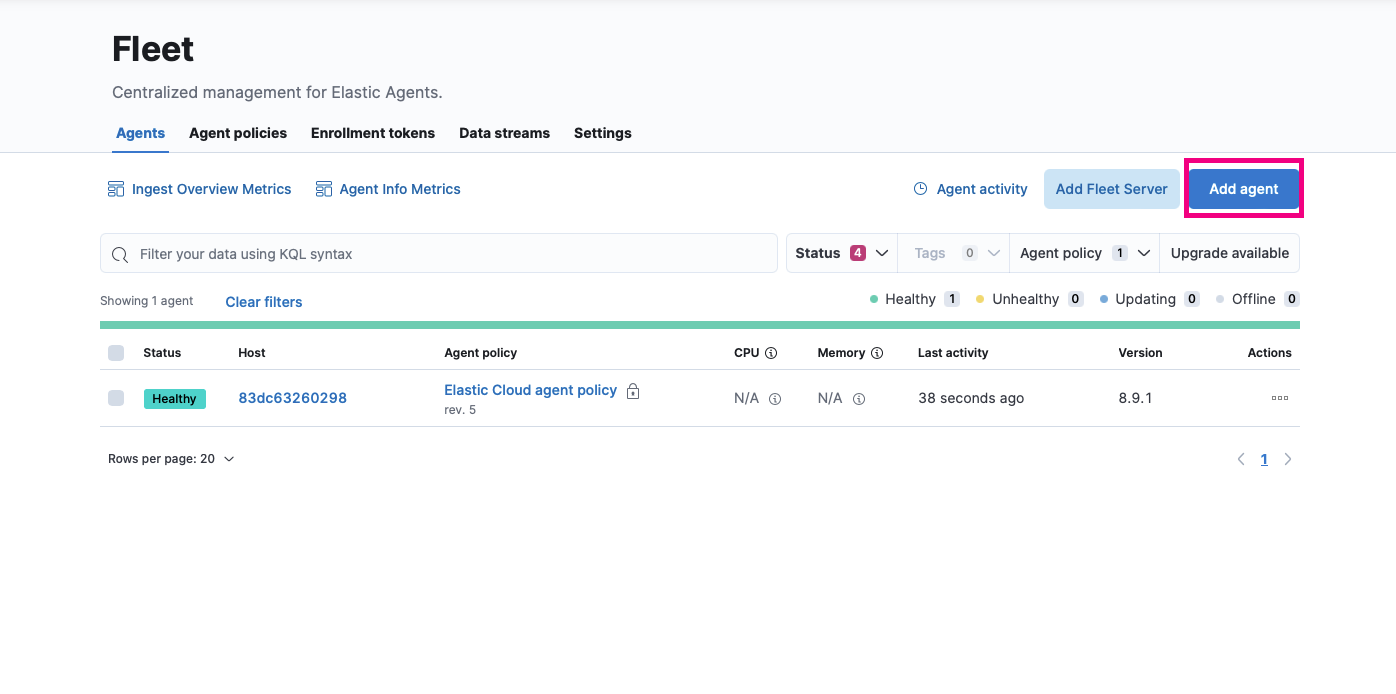Click the Clear filters link
1396x694 pixels.
pyautogui.click(x=264, y=302)
